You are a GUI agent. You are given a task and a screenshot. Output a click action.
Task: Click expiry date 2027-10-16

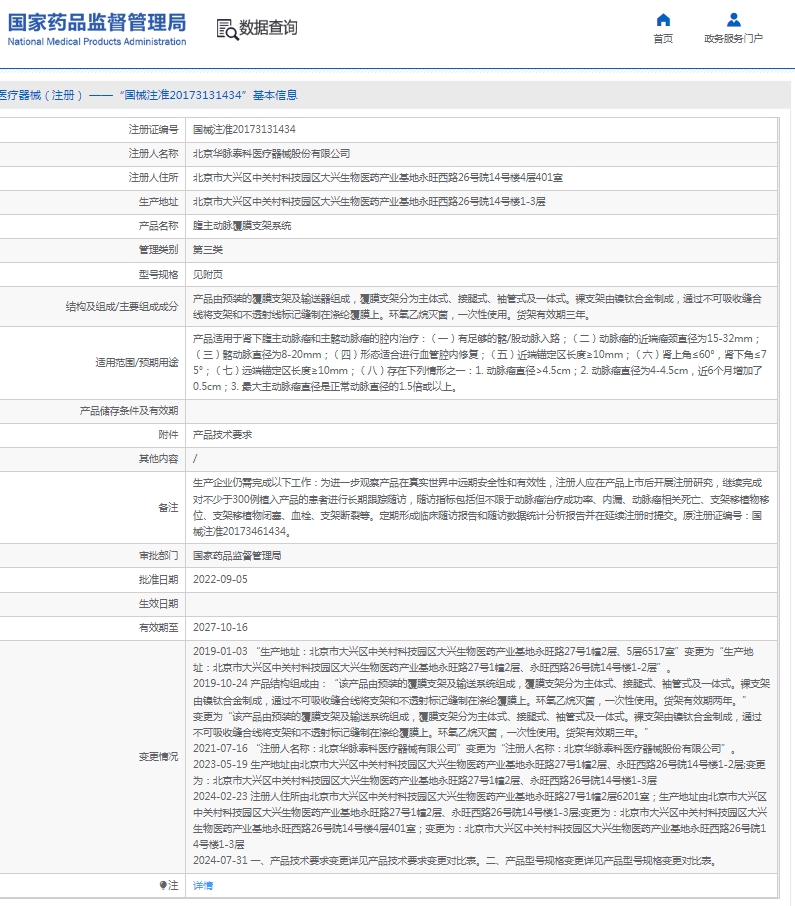[x=220, y=627]
